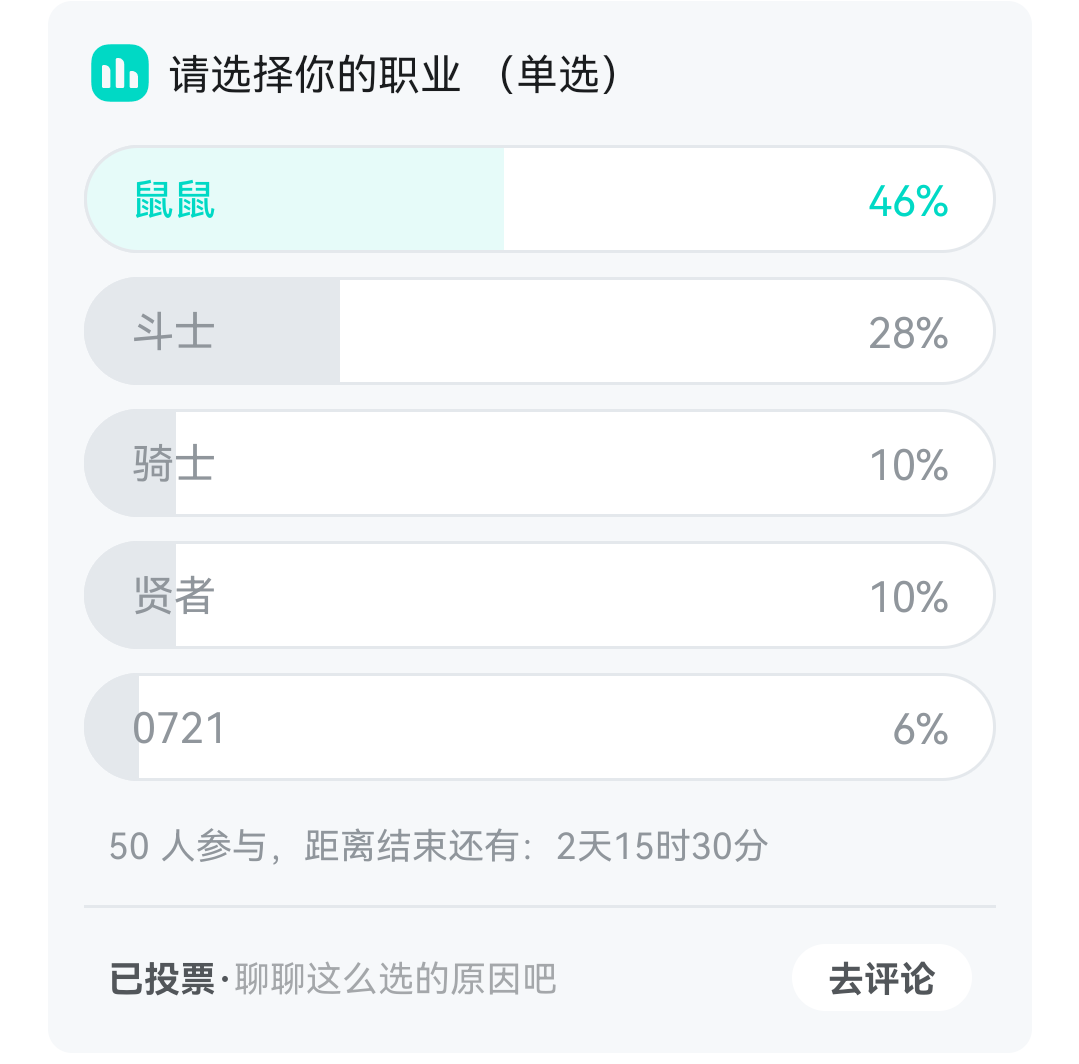This screenshot has height=1064, width=1079.
Task: Click the teal progress fill of 鼠鼠
Action: (295, 199)
